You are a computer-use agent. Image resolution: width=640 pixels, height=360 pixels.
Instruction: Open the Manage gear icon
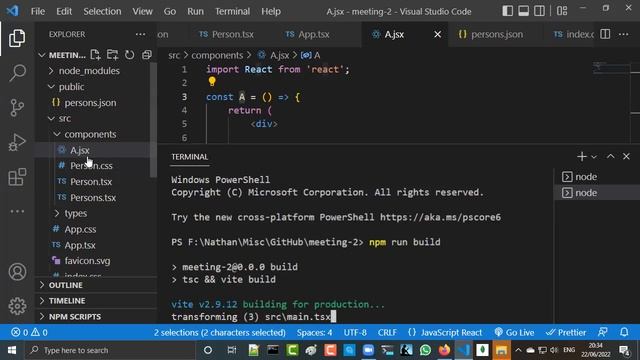coord(17,306)
